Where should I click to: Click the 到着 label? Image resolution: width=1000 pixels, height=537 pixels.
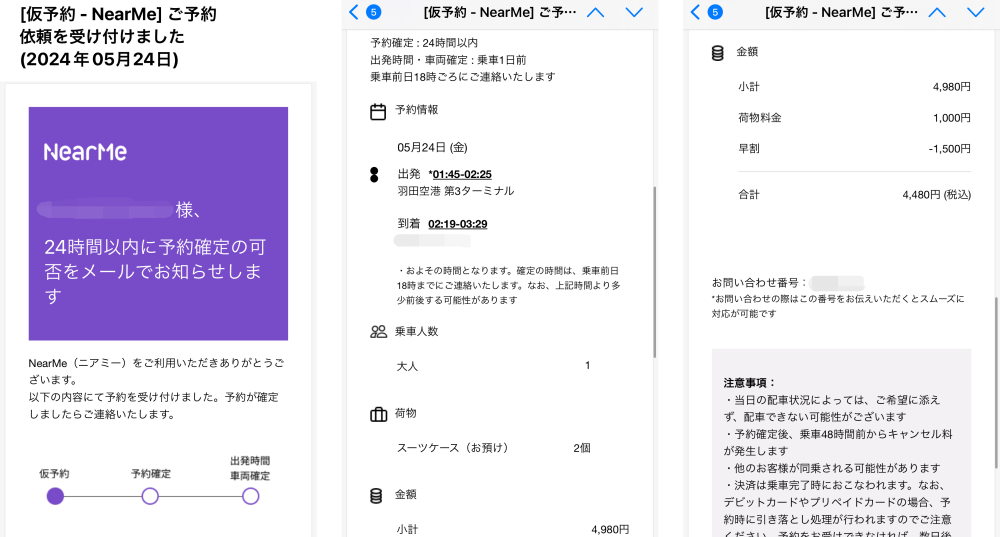click(x=409, y=223)
